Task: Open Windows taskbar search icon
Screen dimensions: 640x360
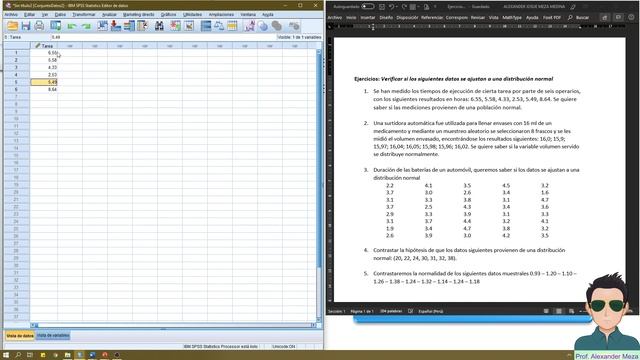Action: (x=18, y=355)
